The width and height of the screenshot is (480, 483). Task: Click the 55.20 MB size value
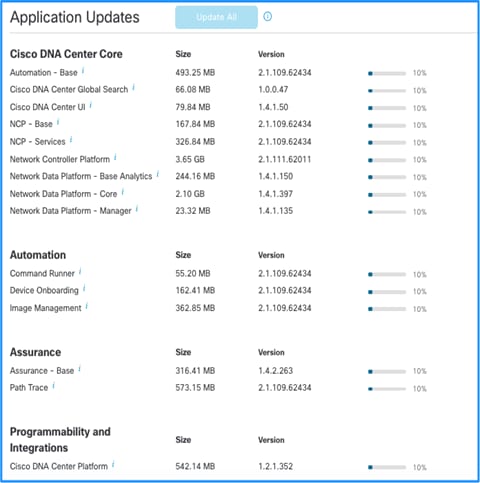(193, 274)
